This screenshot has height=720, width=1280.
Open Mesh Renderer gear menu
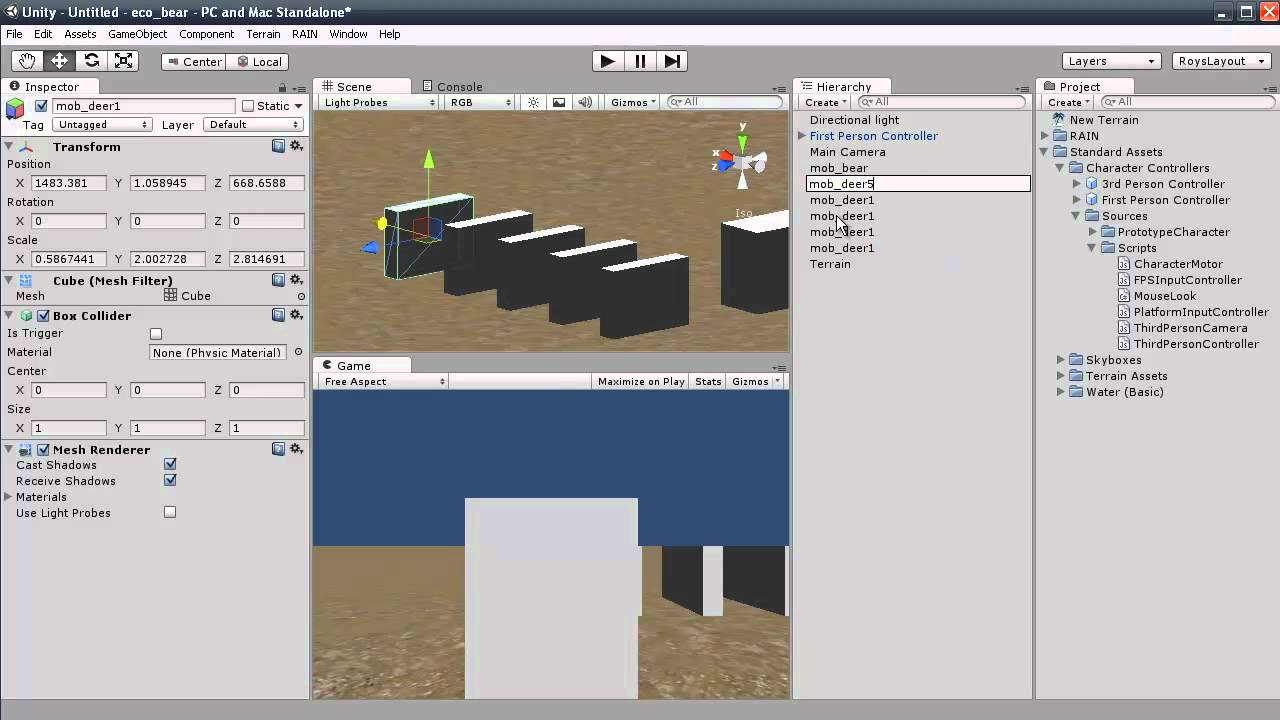coord(296,449)
